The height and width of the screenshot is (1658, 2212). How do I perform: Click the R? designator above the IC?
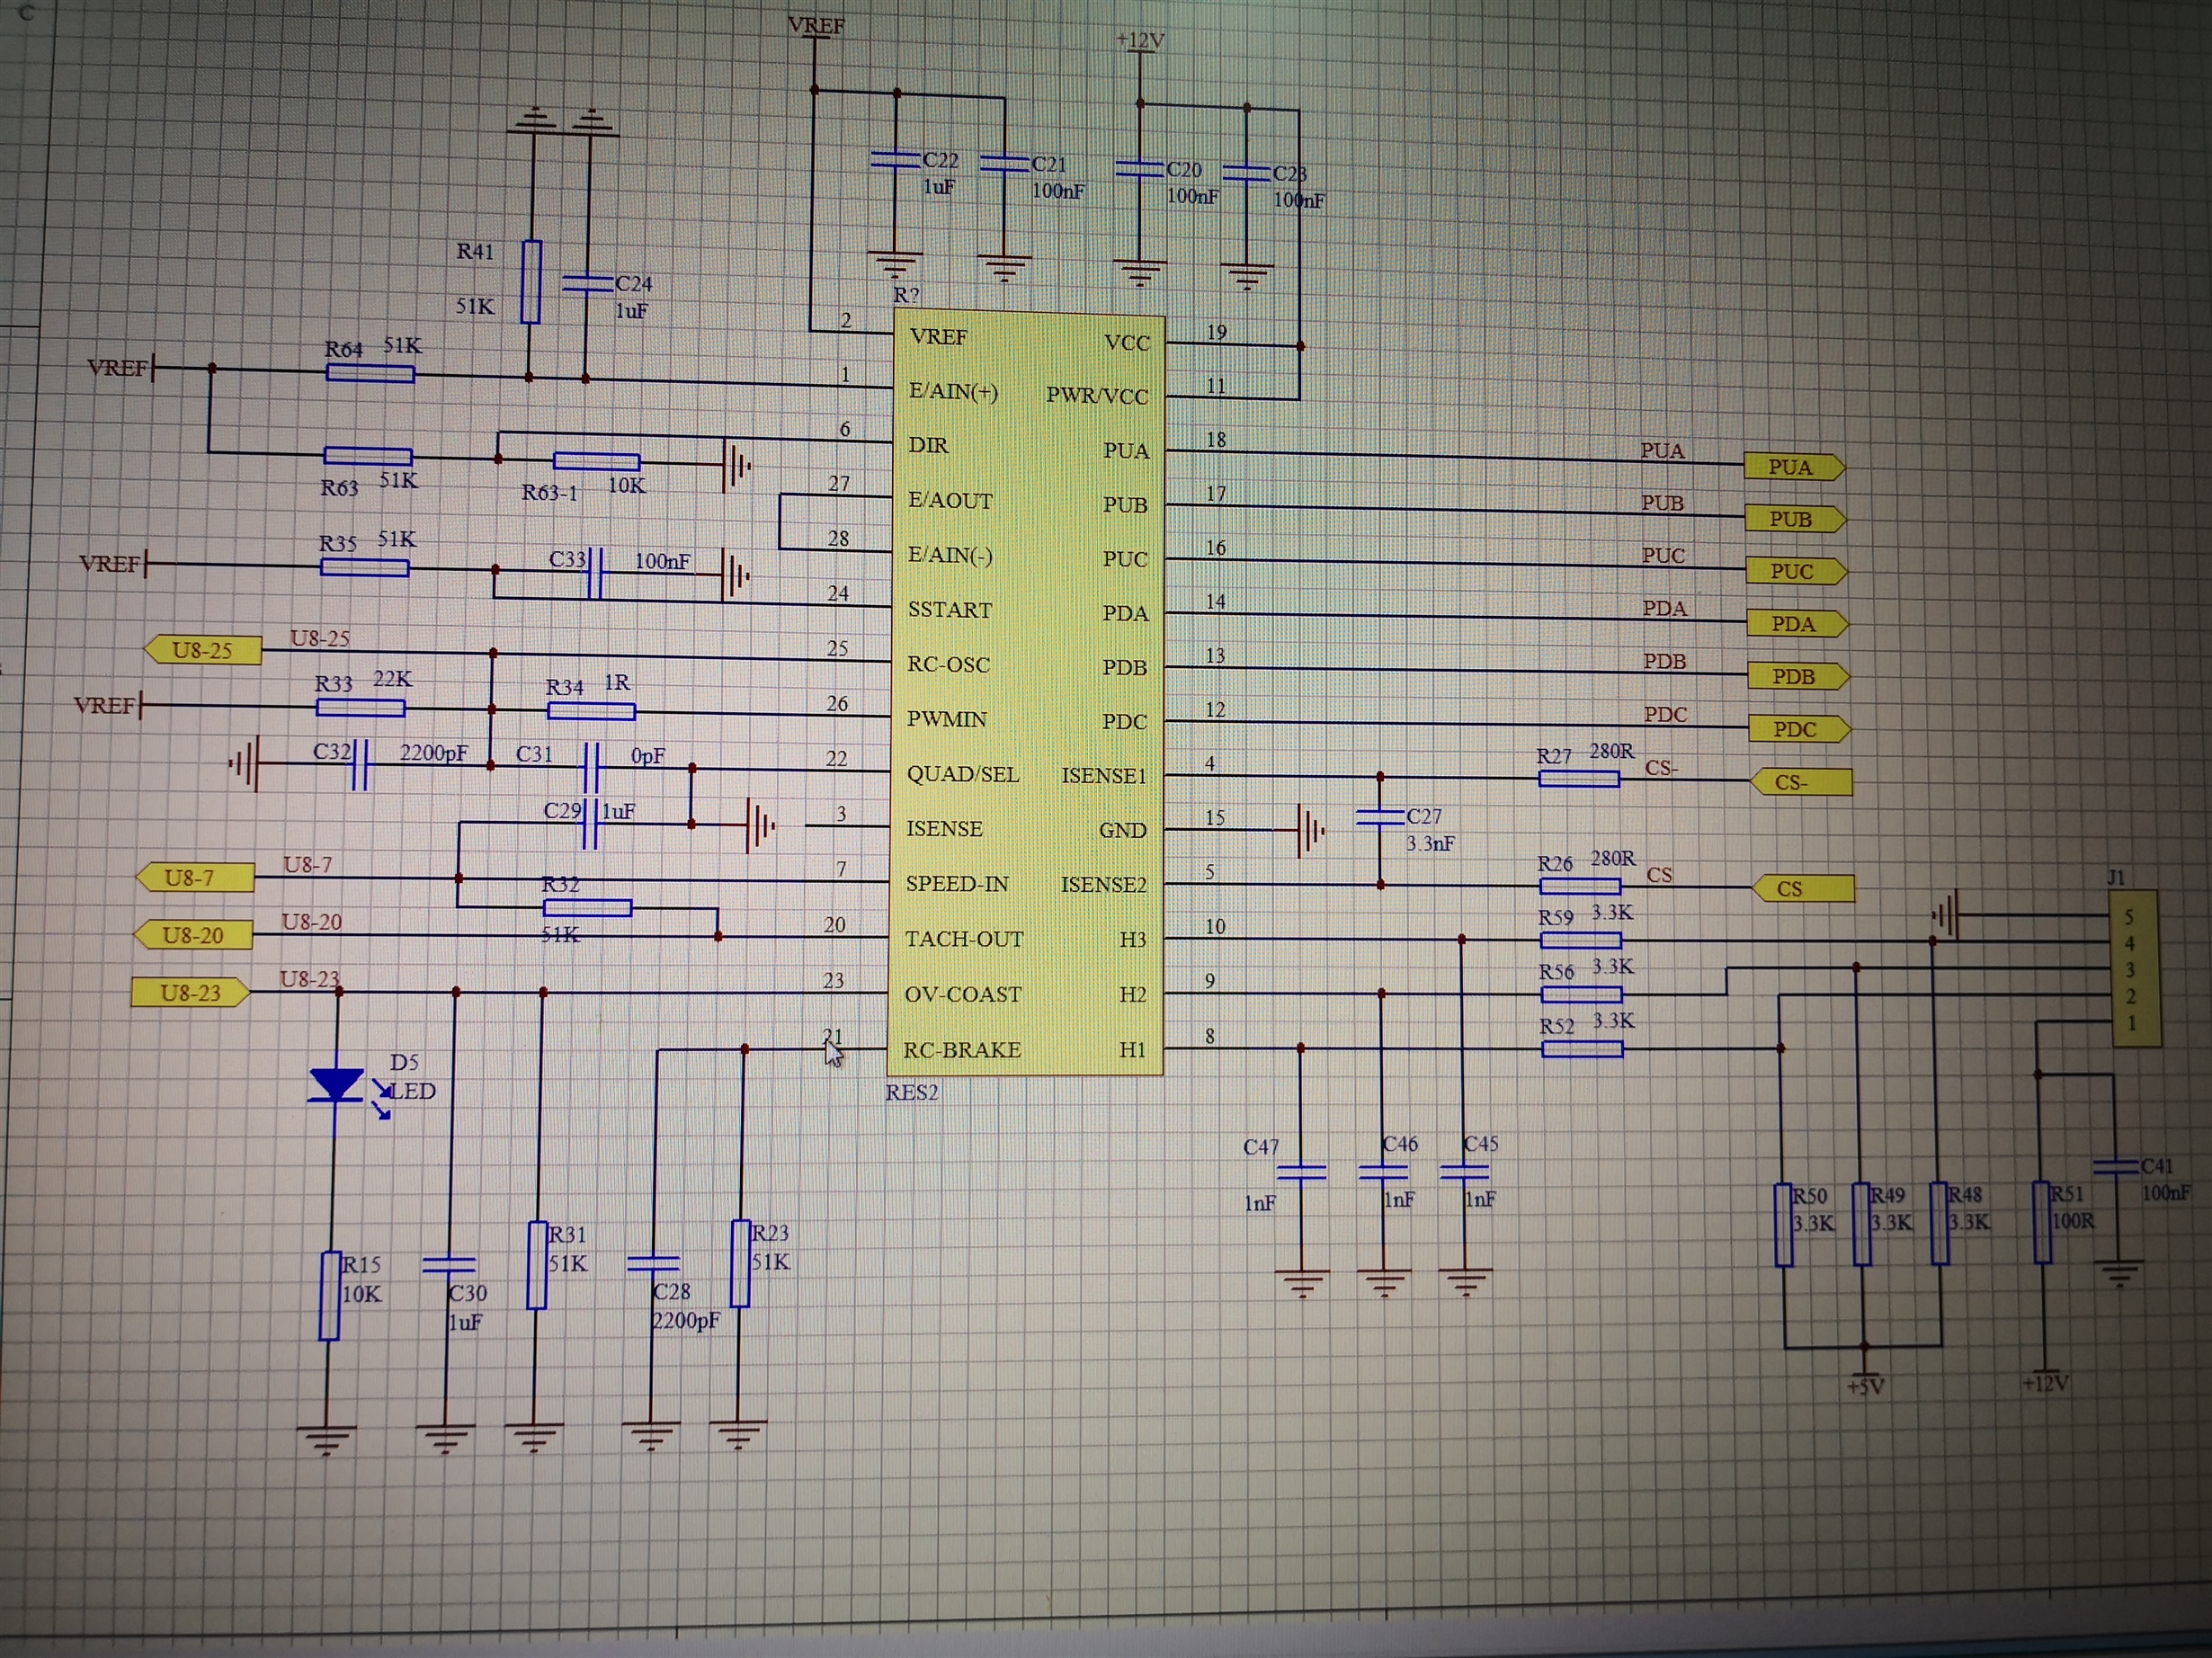pos(906,295)
